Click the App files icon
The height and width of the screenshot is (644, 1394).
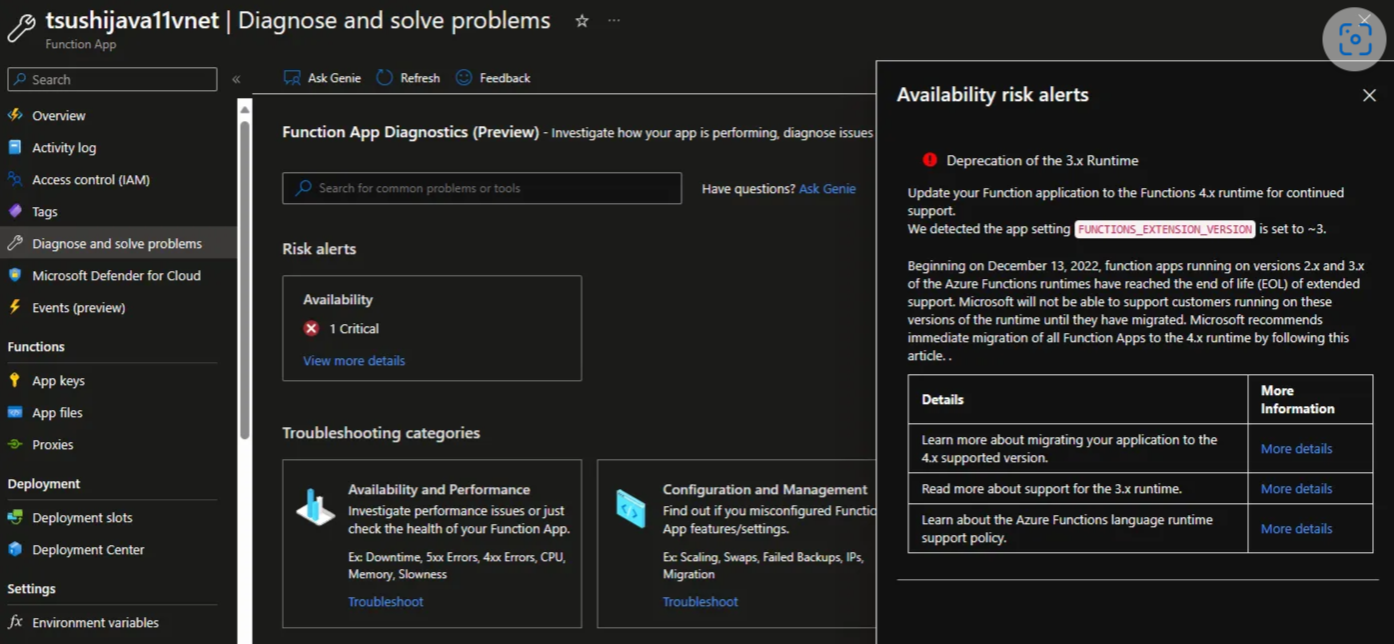coord(15,412)
